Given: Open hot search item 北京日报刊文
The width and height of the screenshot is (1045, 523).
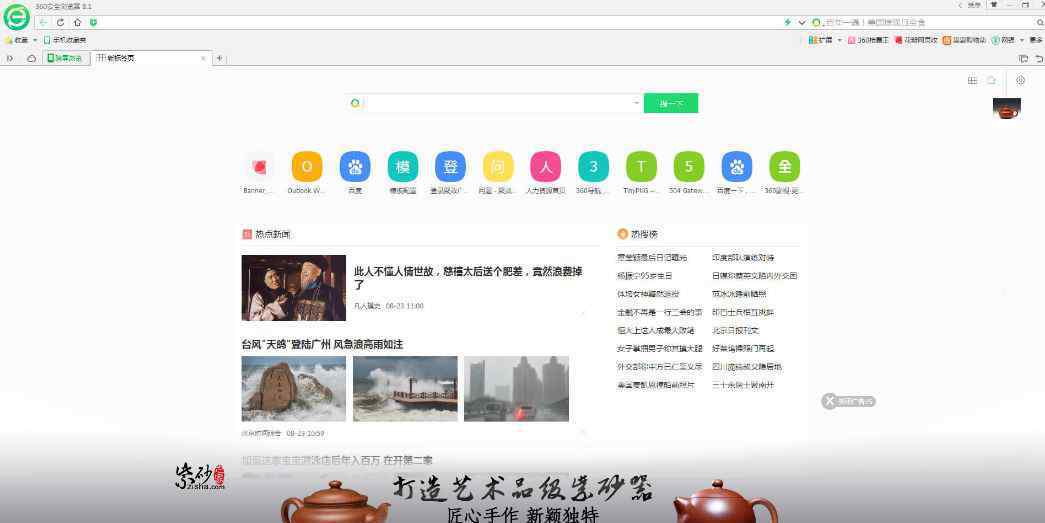Looking at the screenshot, I should pos(736,330).
